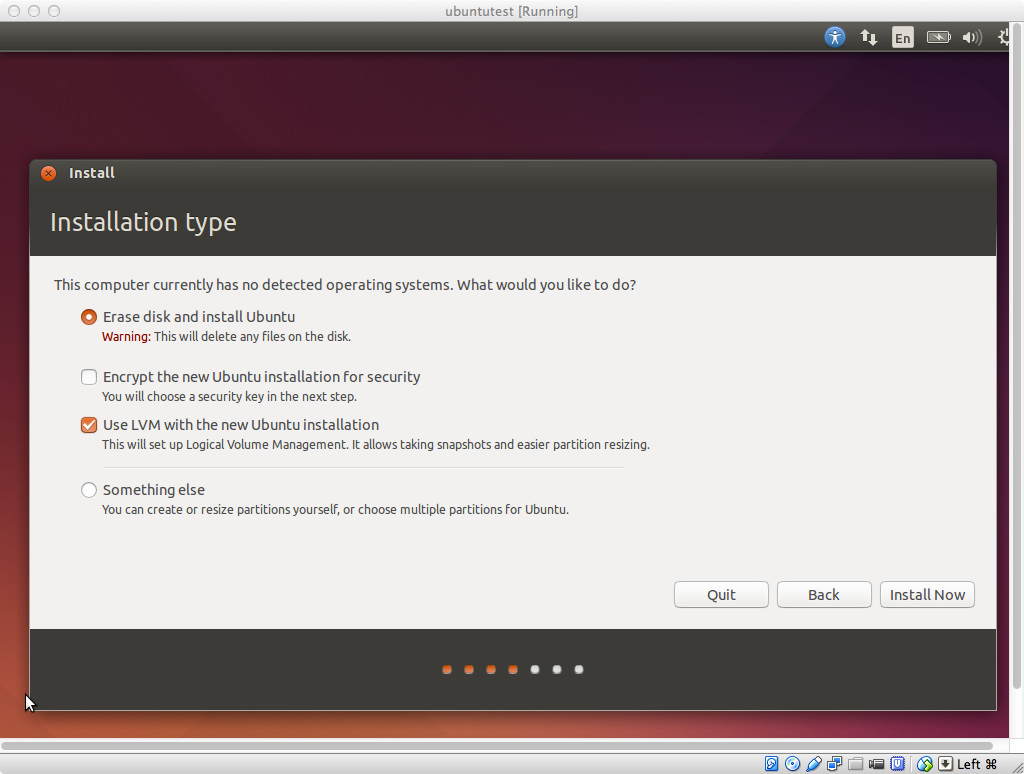1024x774 pixels.
Task: Click the 'This will set up Logical Volume Management' text
Action: (376, 444)
